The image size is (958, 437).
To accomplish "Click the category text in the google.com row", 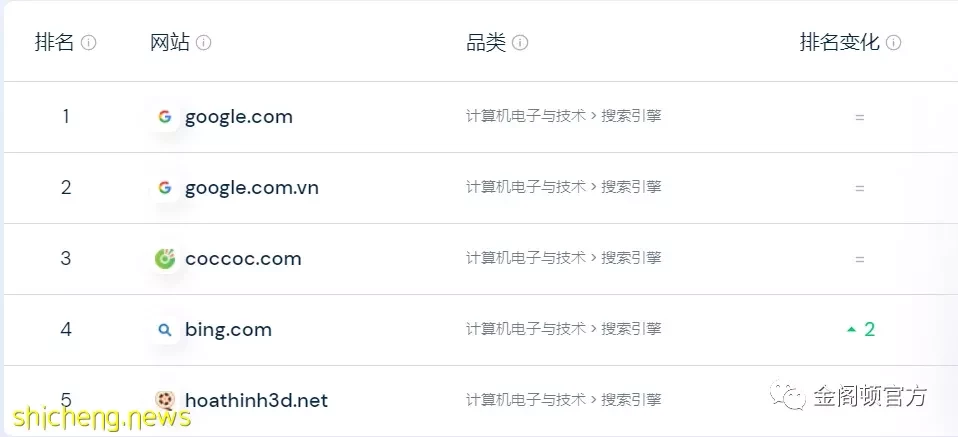I will click(563, 116).
